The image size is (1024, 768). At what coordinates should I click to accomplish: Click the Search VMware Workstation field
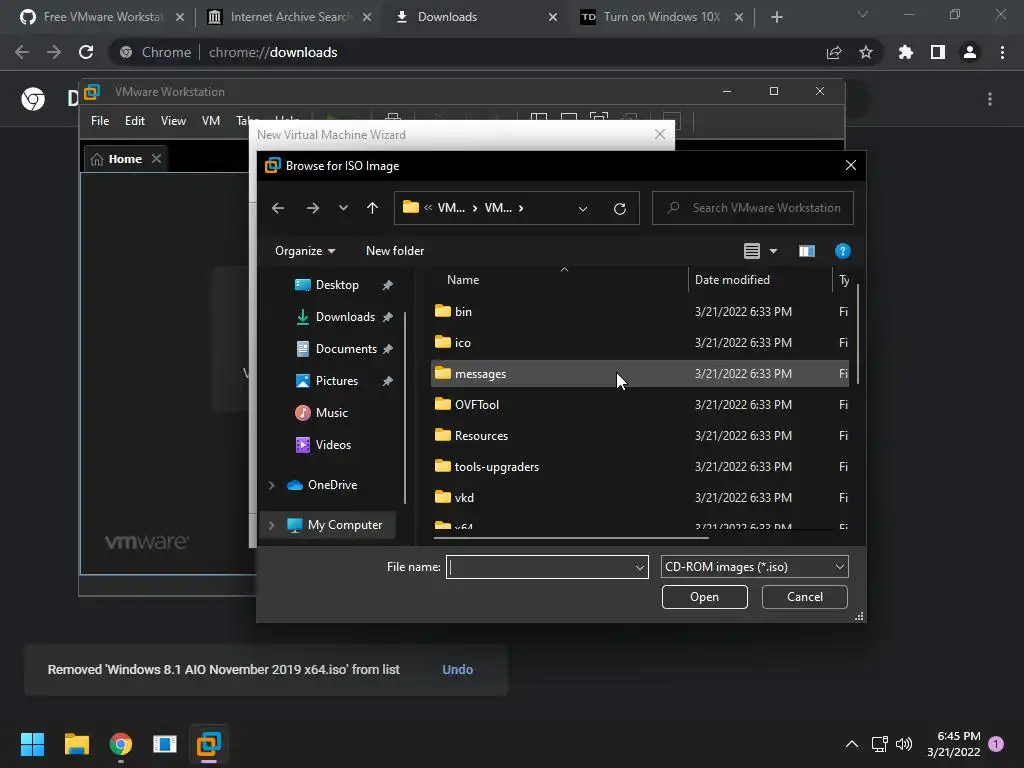752,208
